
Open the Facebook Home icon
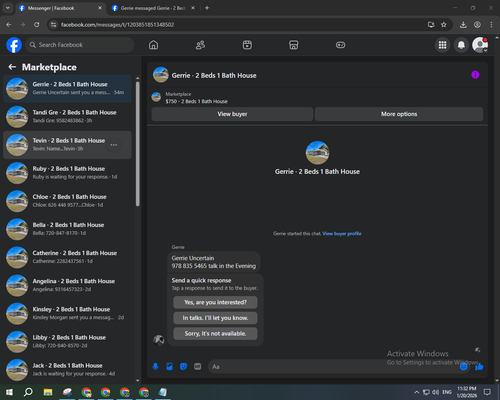[153, 45]
